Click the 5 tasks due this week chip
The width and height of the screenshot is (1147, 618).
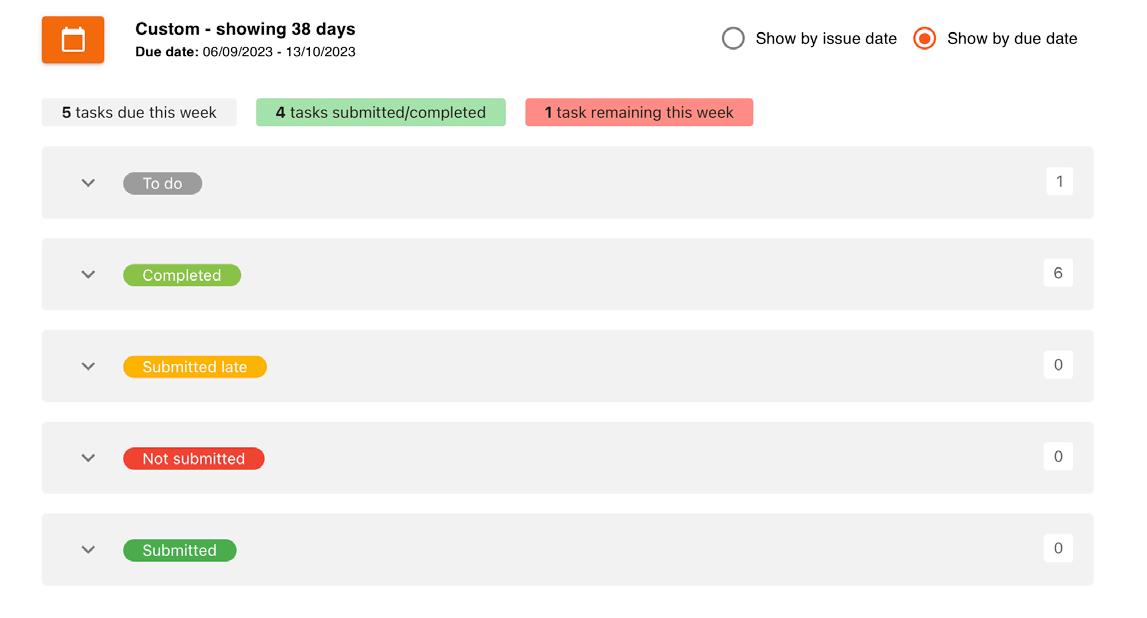139,112
